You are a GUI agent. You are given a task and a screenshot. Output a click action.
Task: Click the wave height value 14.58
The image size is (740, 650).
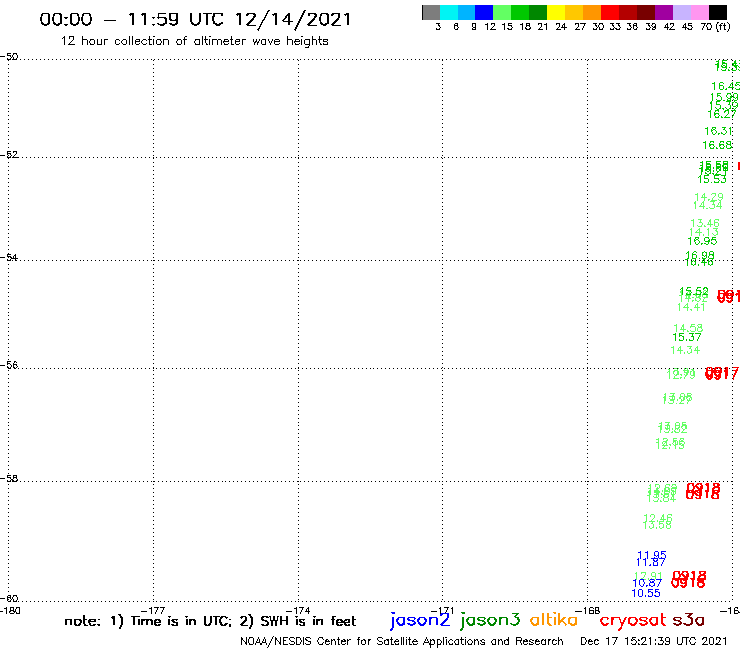tap(688, 328)
